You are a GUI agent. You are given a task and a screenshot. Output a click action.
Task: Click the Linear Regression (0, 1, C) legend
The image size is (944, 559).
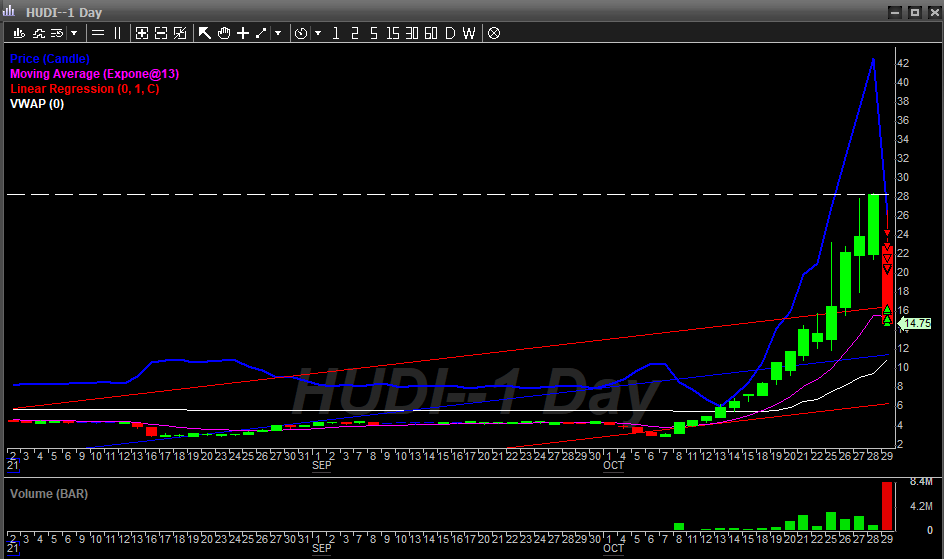(x=84, y=89)
